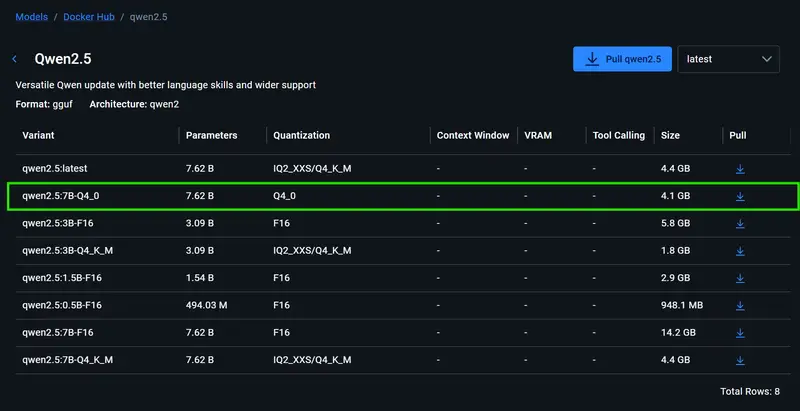Select the qwen2.5:7B-Q4_0 variant name

click(61, 196)
